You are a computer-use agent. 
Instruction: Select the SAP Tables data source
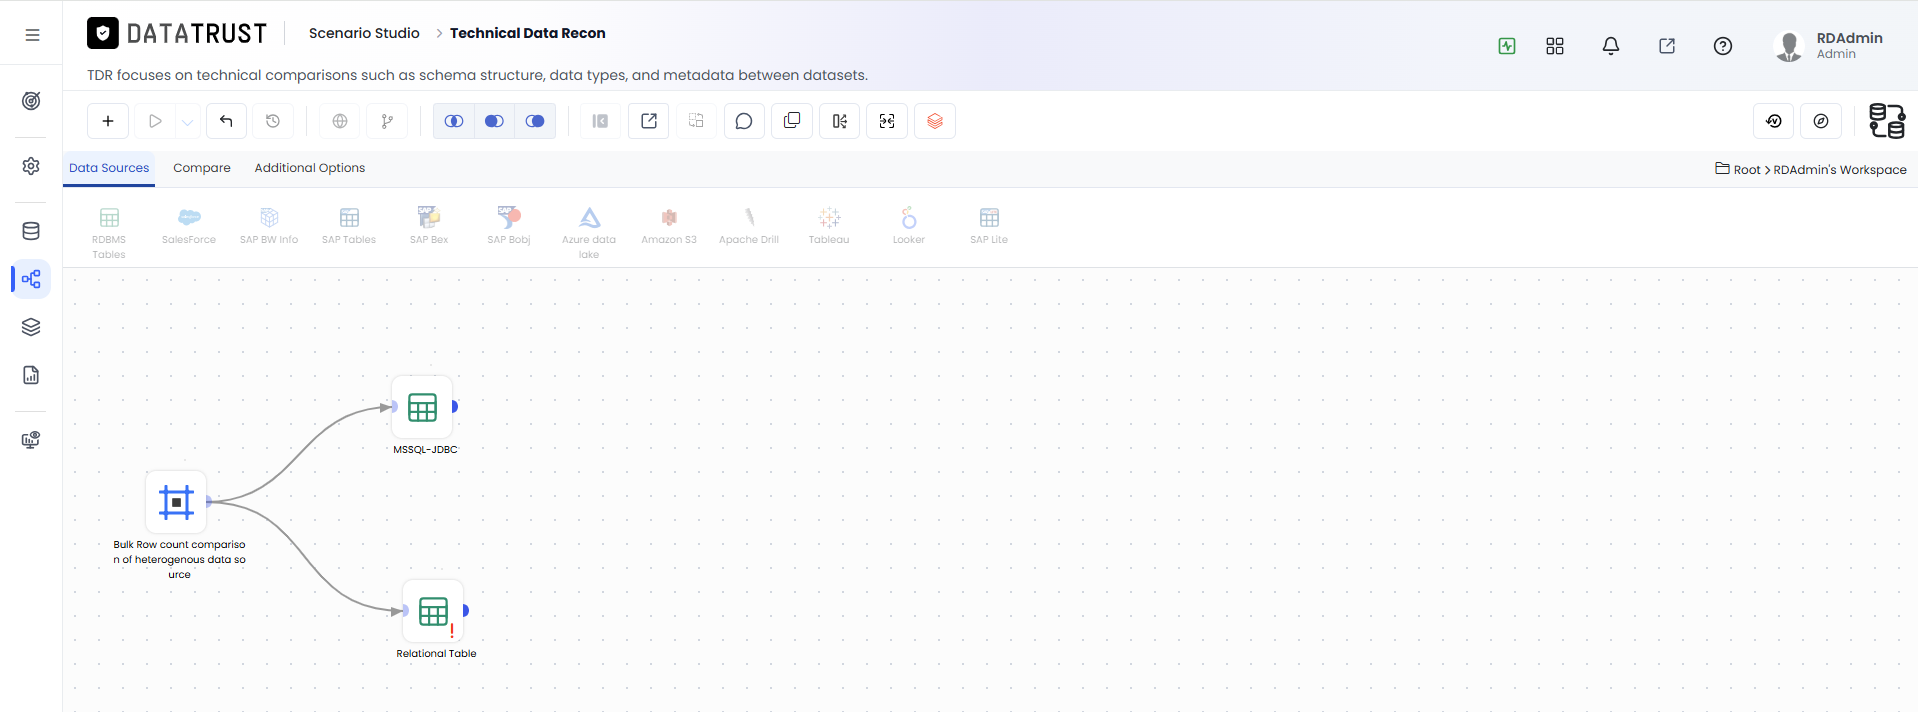click(x=349, y=226)
